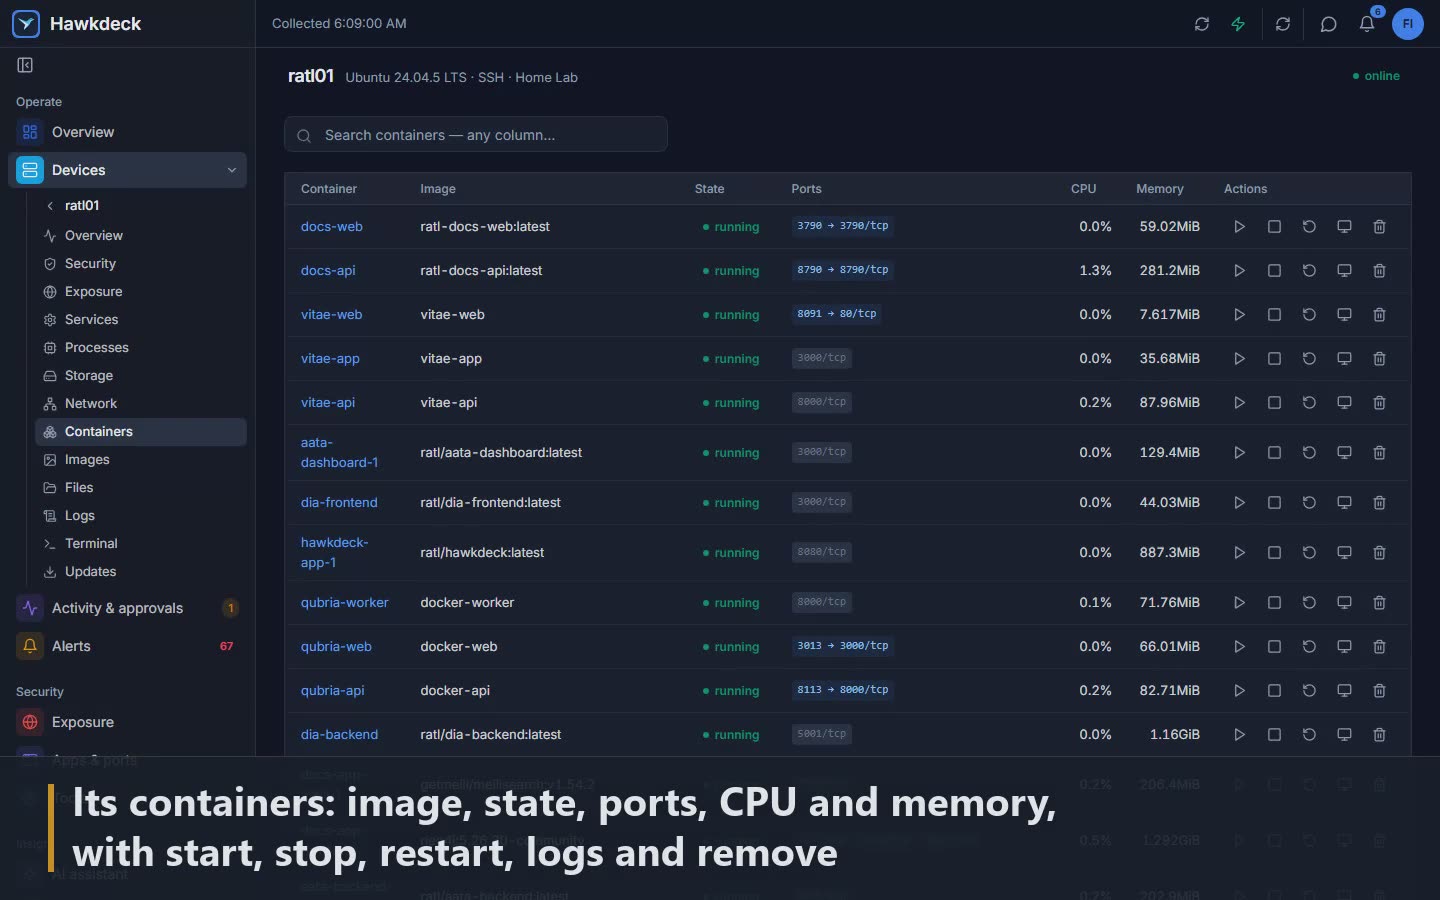Restart the aata-dashboard-1 container
Screen dimensions: 1440x900
pyautogui.click(x=1309, y=453)
